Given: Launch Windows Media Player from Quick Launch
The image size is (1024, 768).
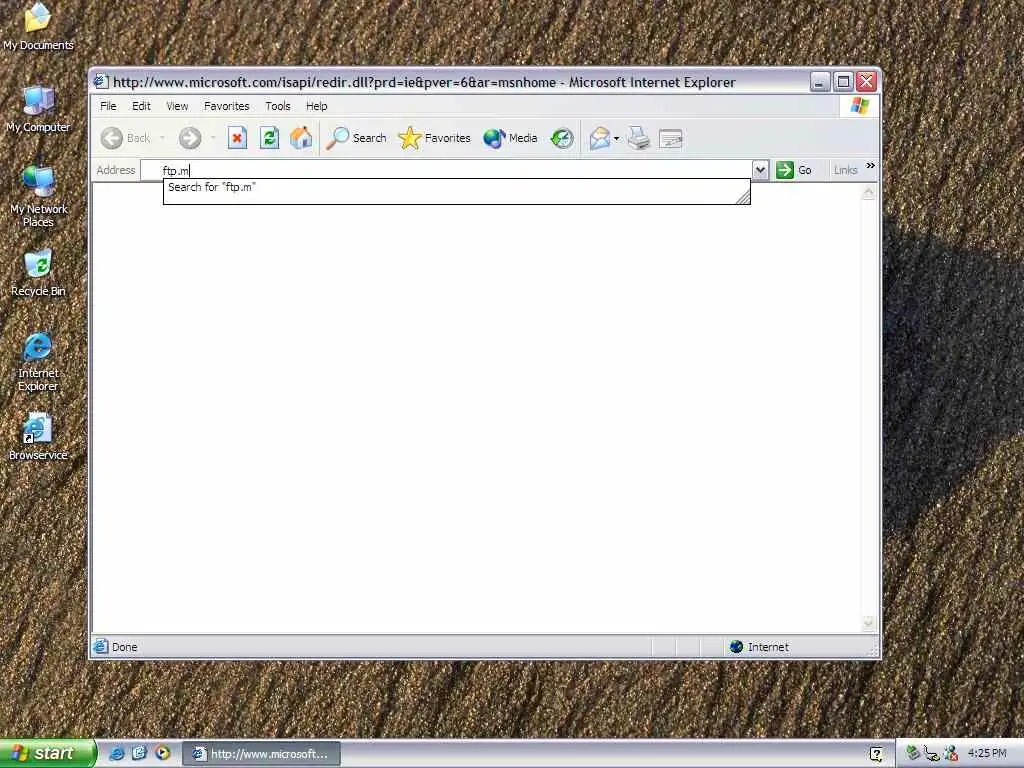Looking at the screenshot, I should pos(163,753).
